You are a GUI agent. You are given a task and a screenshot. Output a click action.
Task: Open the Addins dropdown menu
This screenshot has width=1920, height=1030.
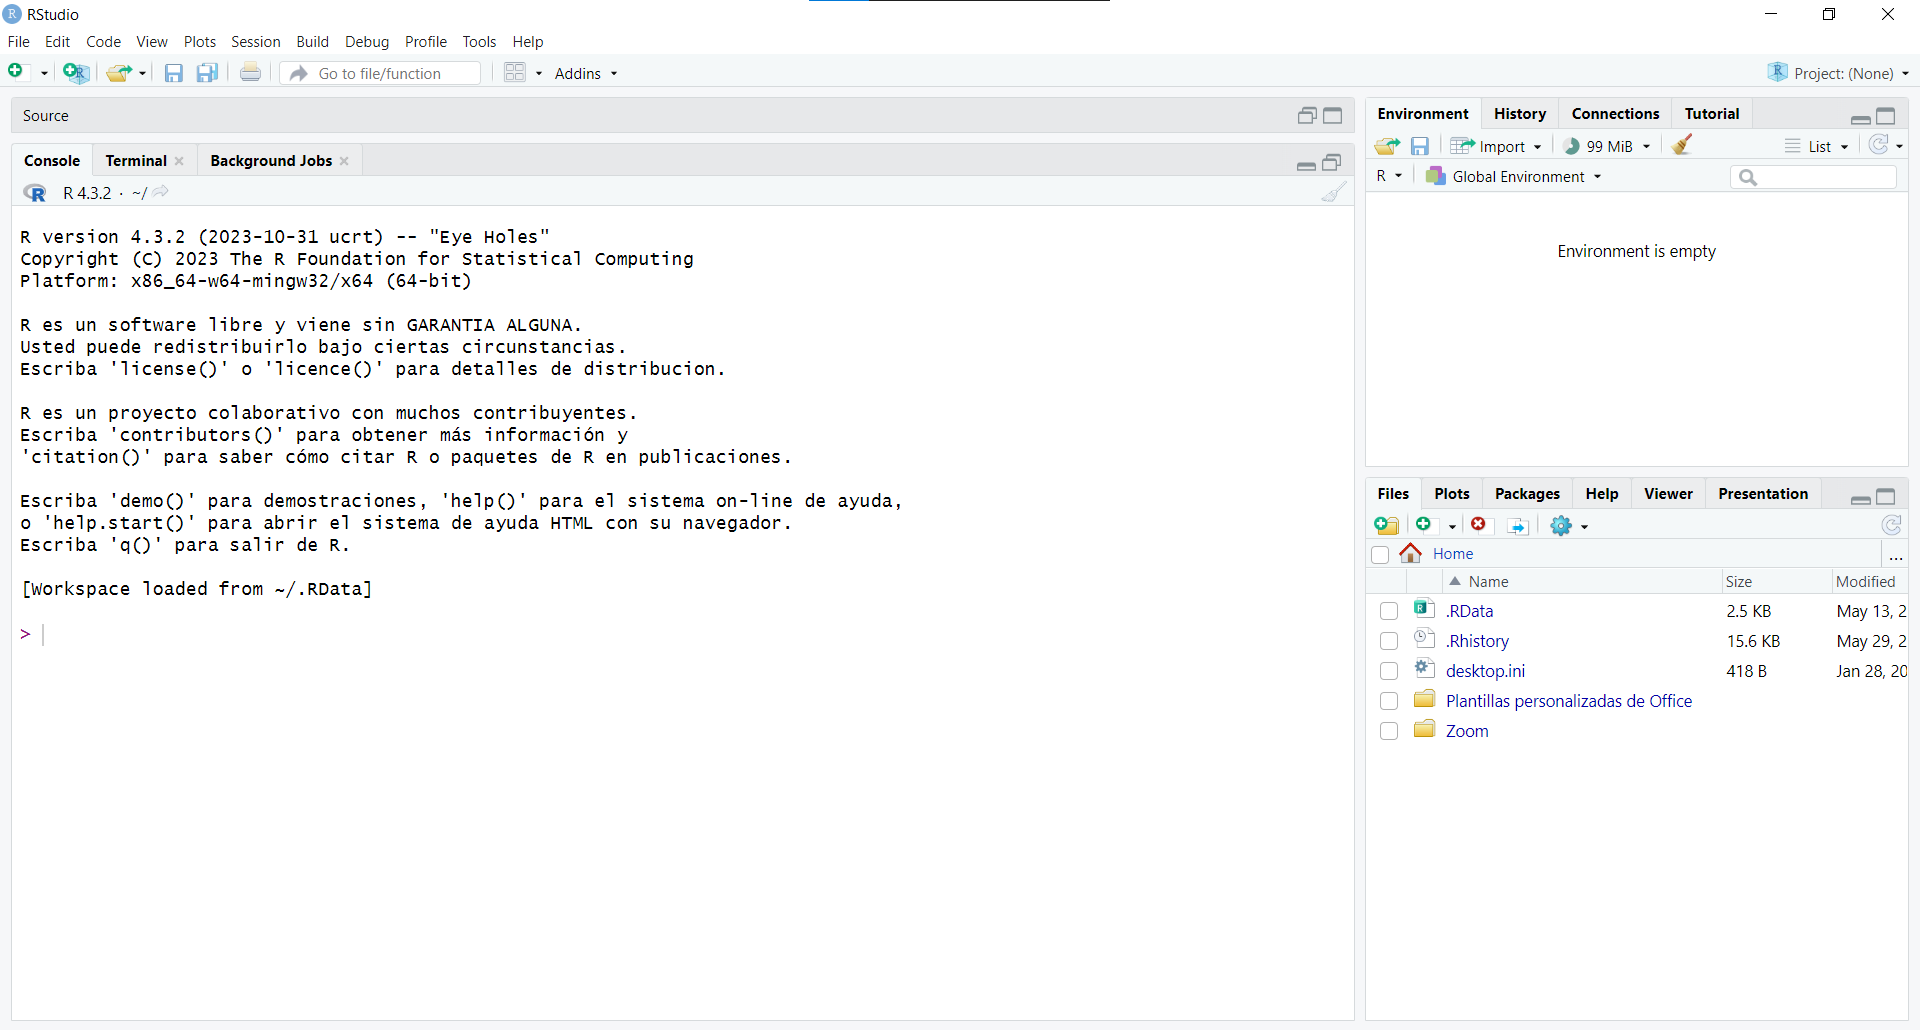coord(586,73)
